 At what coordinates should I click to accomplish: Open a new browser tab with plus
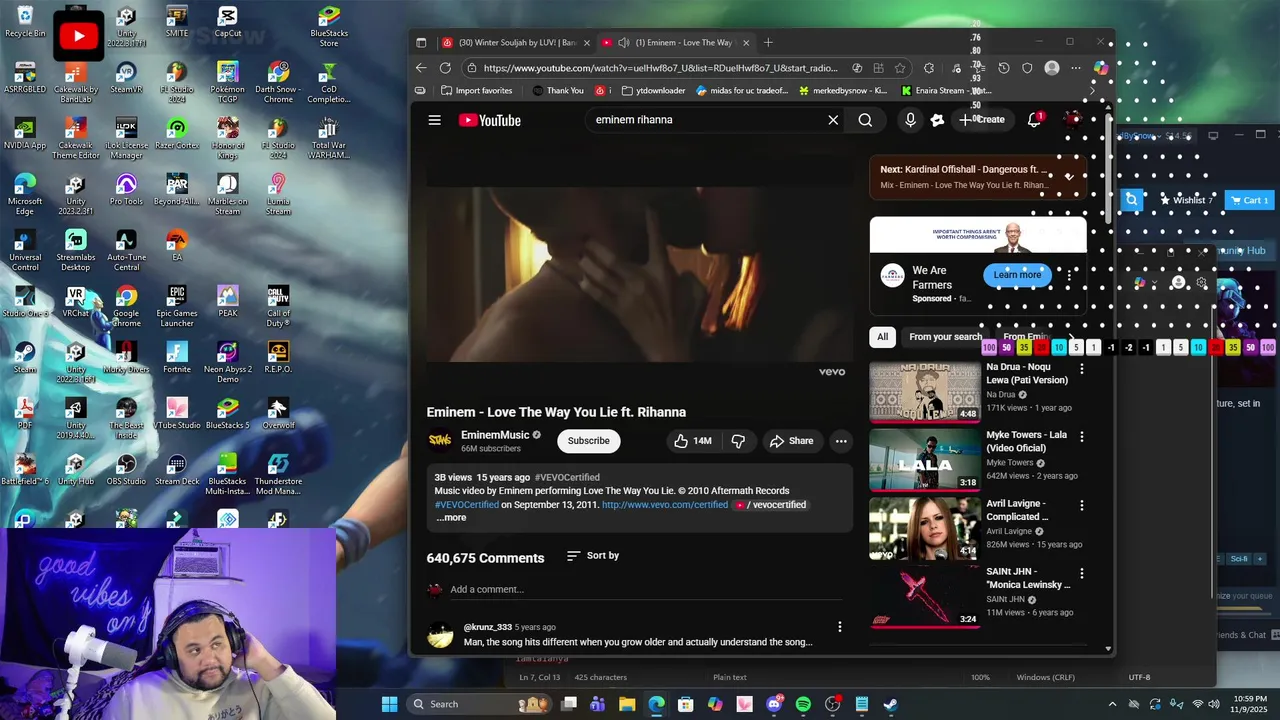(x=768, y=42)
